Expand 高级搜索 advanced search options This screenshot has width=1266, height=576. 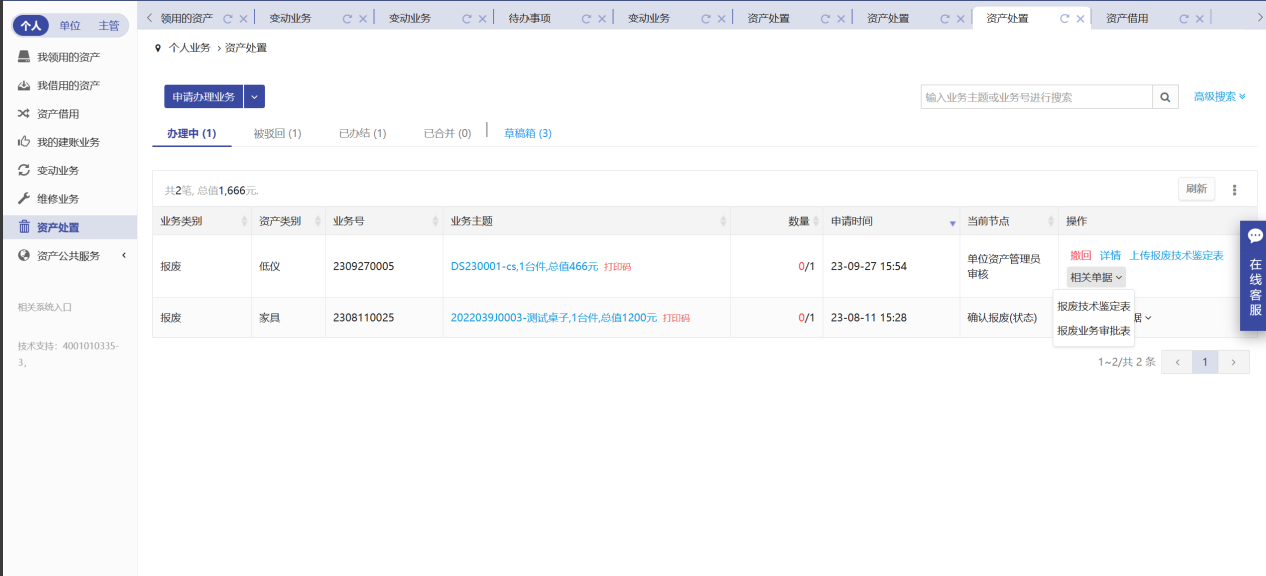pyautogui.click(x=1219, y=97)
